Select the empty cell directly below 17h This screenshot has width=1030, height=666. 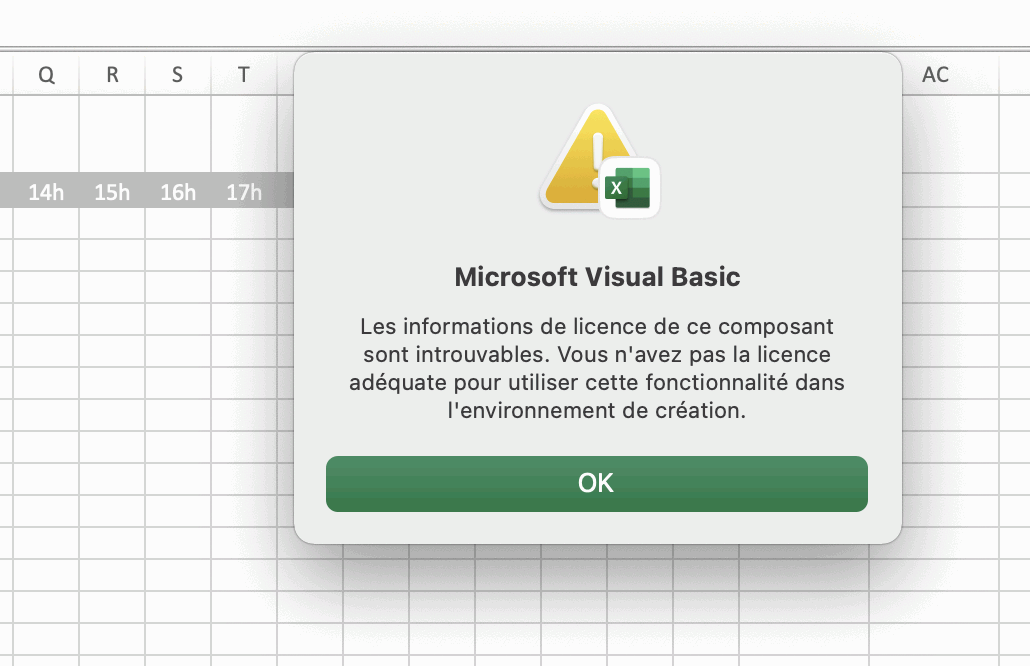coord(244,223)
